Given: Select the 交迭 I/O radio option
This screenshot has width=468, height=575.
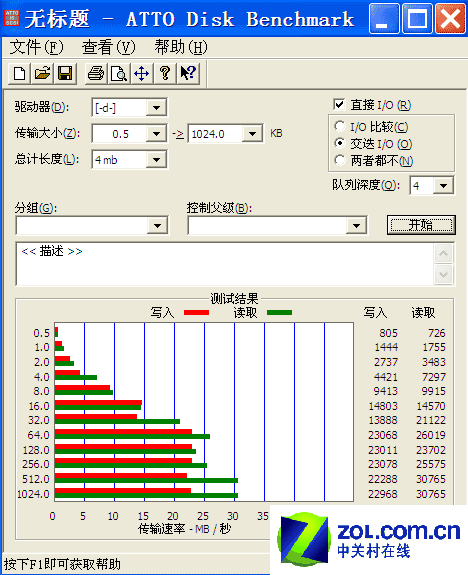Looking at the screenshot, I should [340, 143].
